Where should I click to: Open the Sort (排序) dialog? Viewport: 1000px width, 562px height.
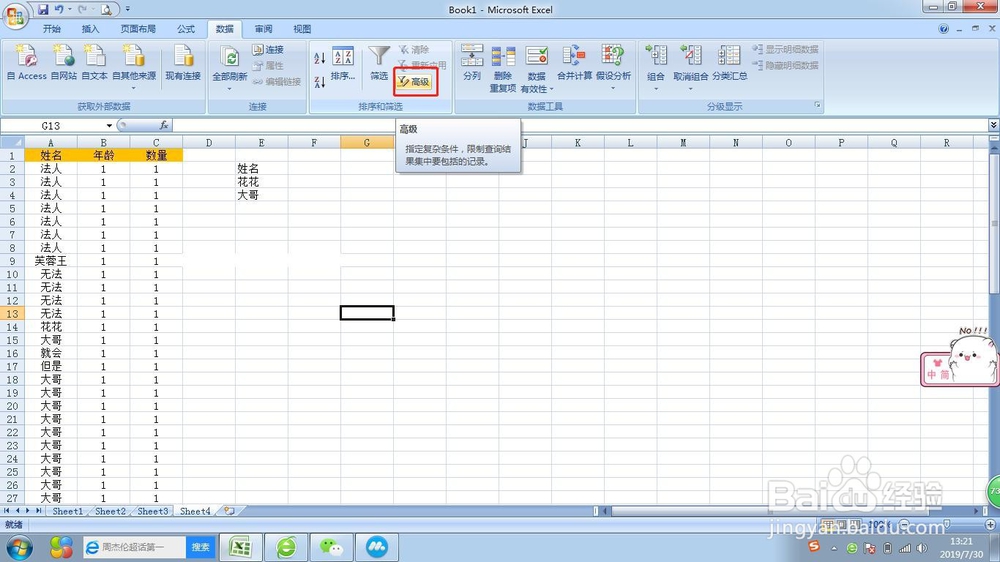click(343, 64)
